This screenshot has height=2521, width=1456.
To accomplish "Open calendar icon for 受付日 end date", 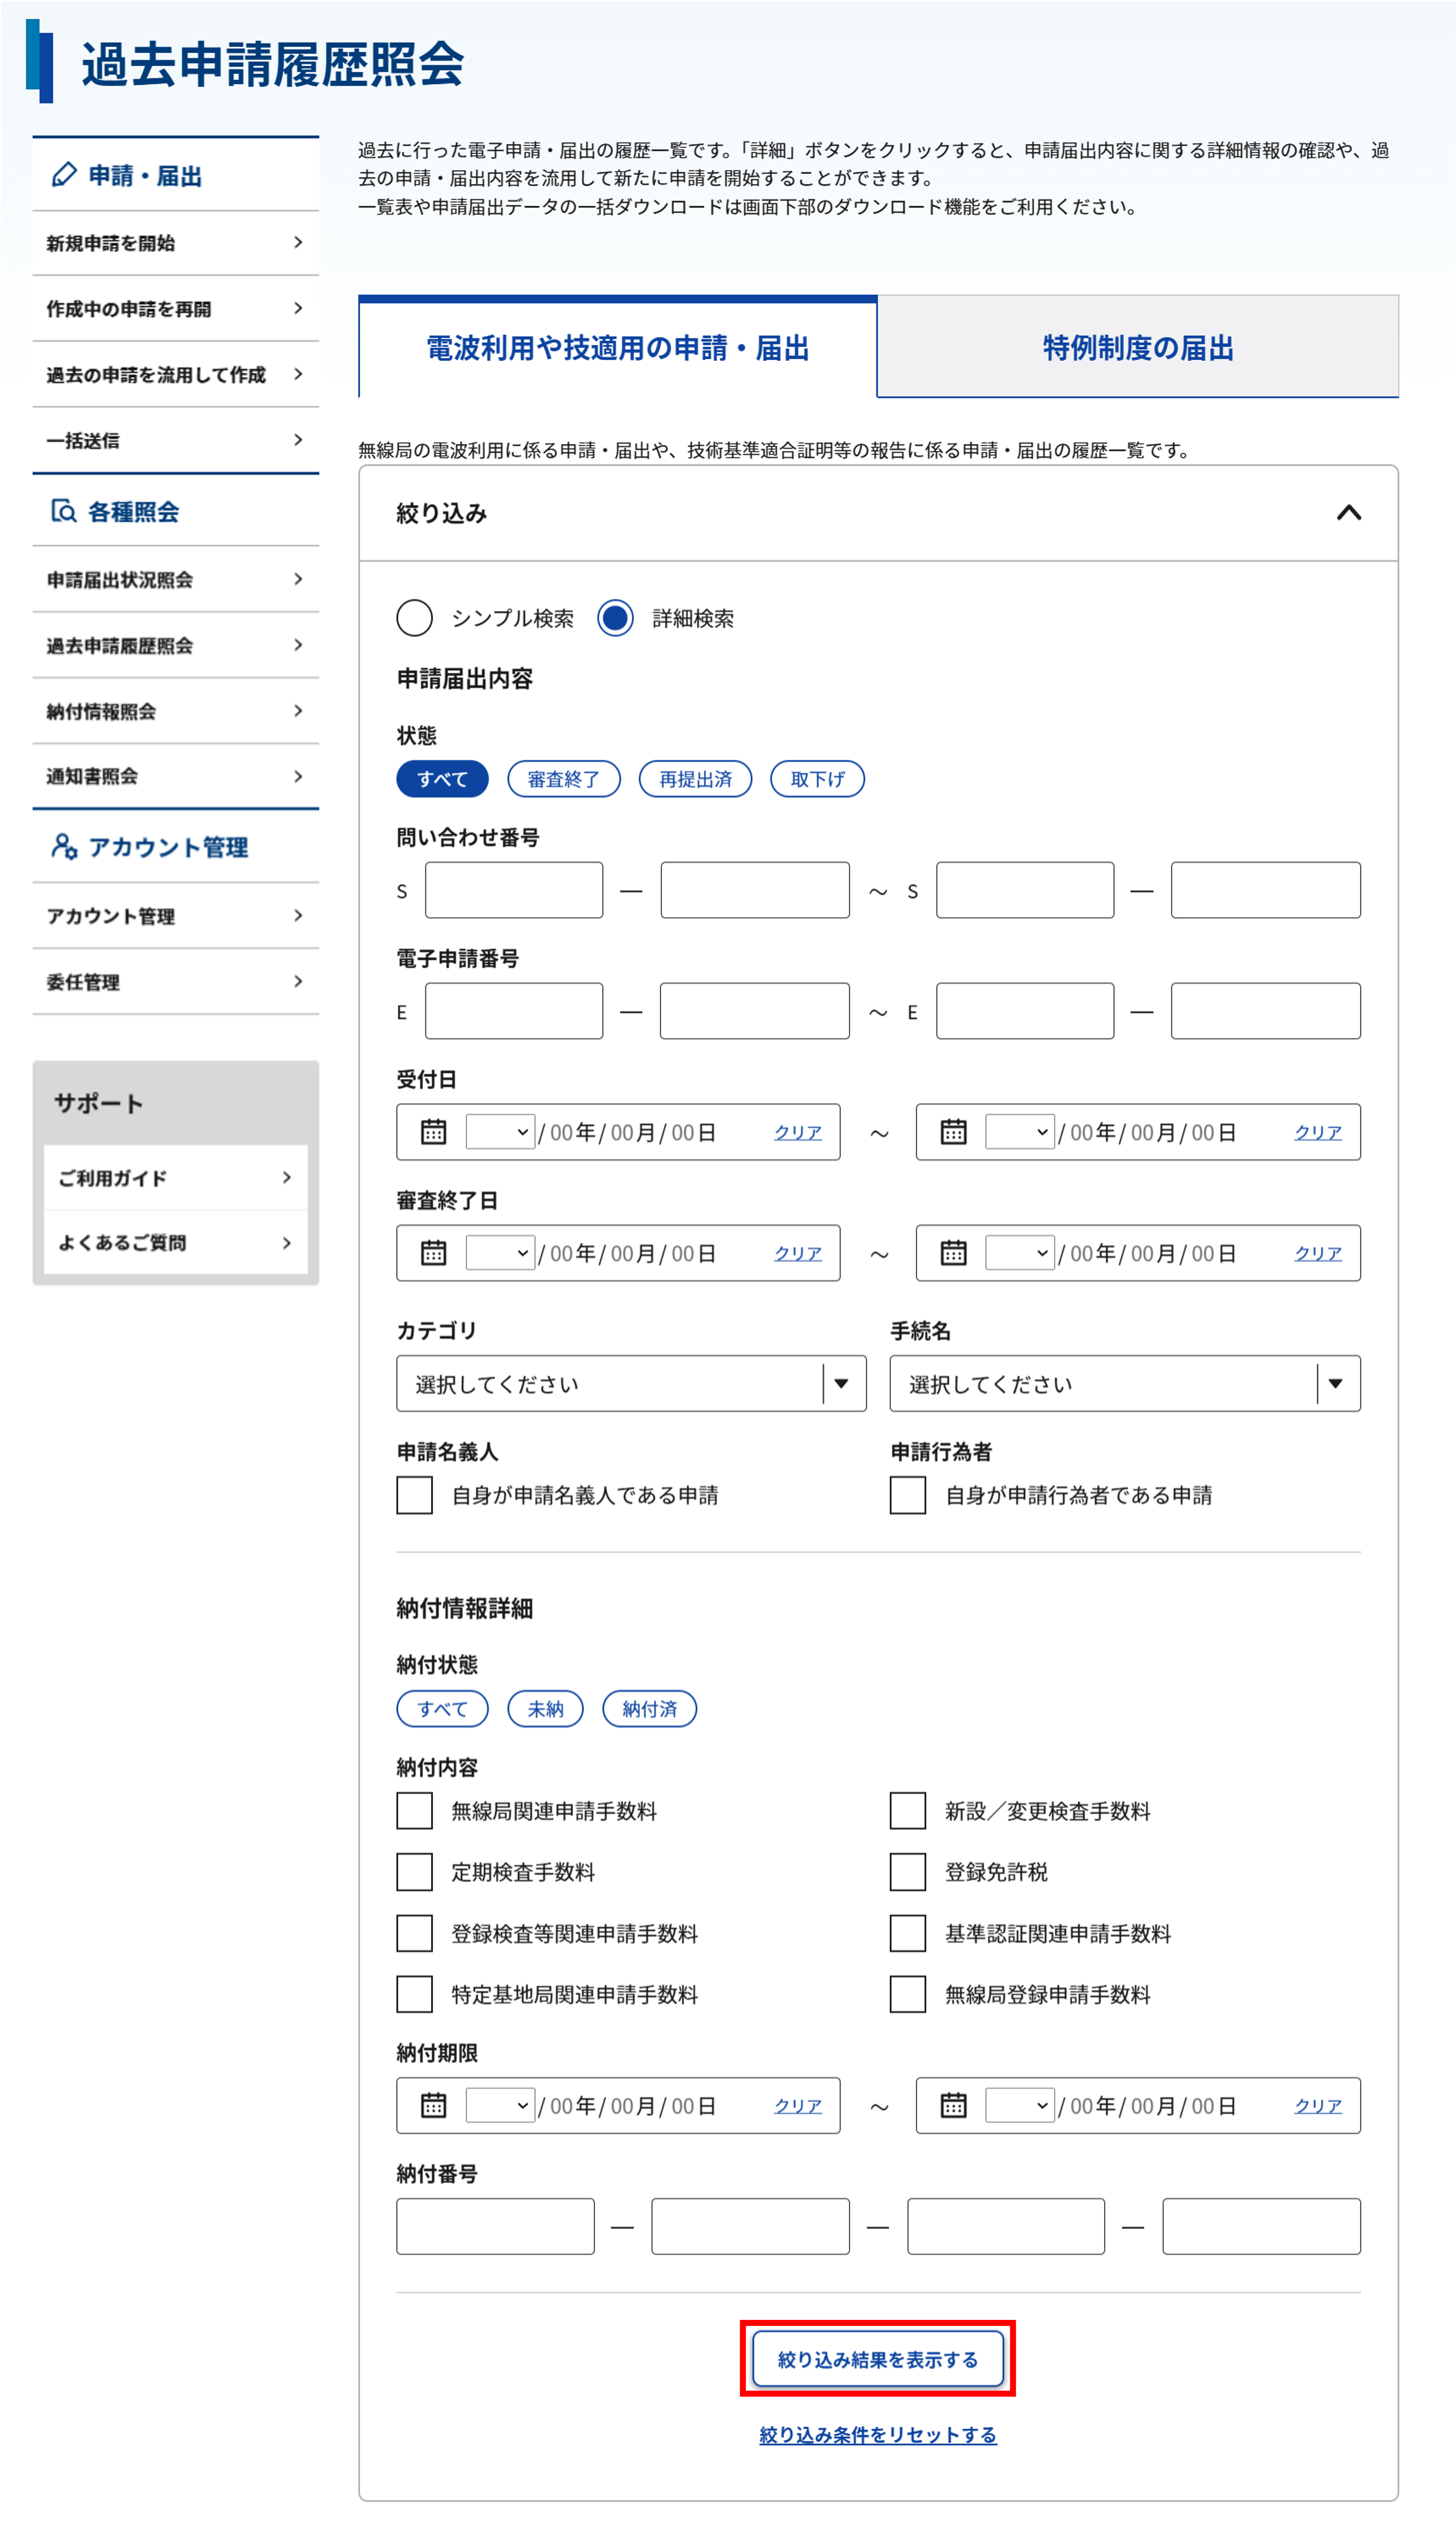I will coord(953,1131).
